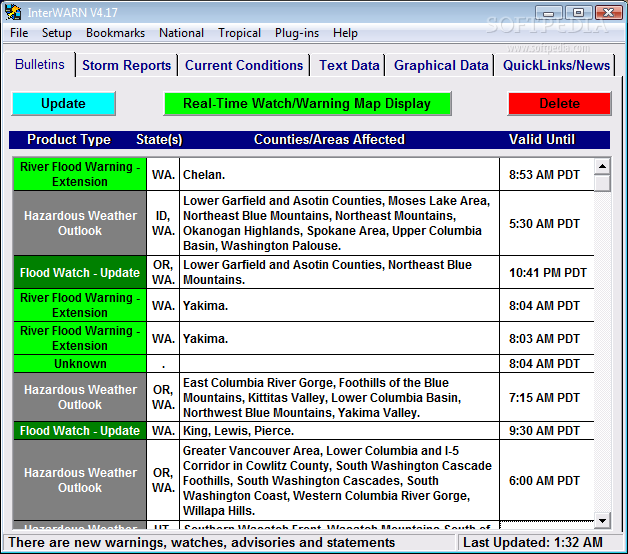Viewport: 628px width, 554px height.
Task: Click the King, Lewis, Pierce counties cell
Action: point(340,431)
